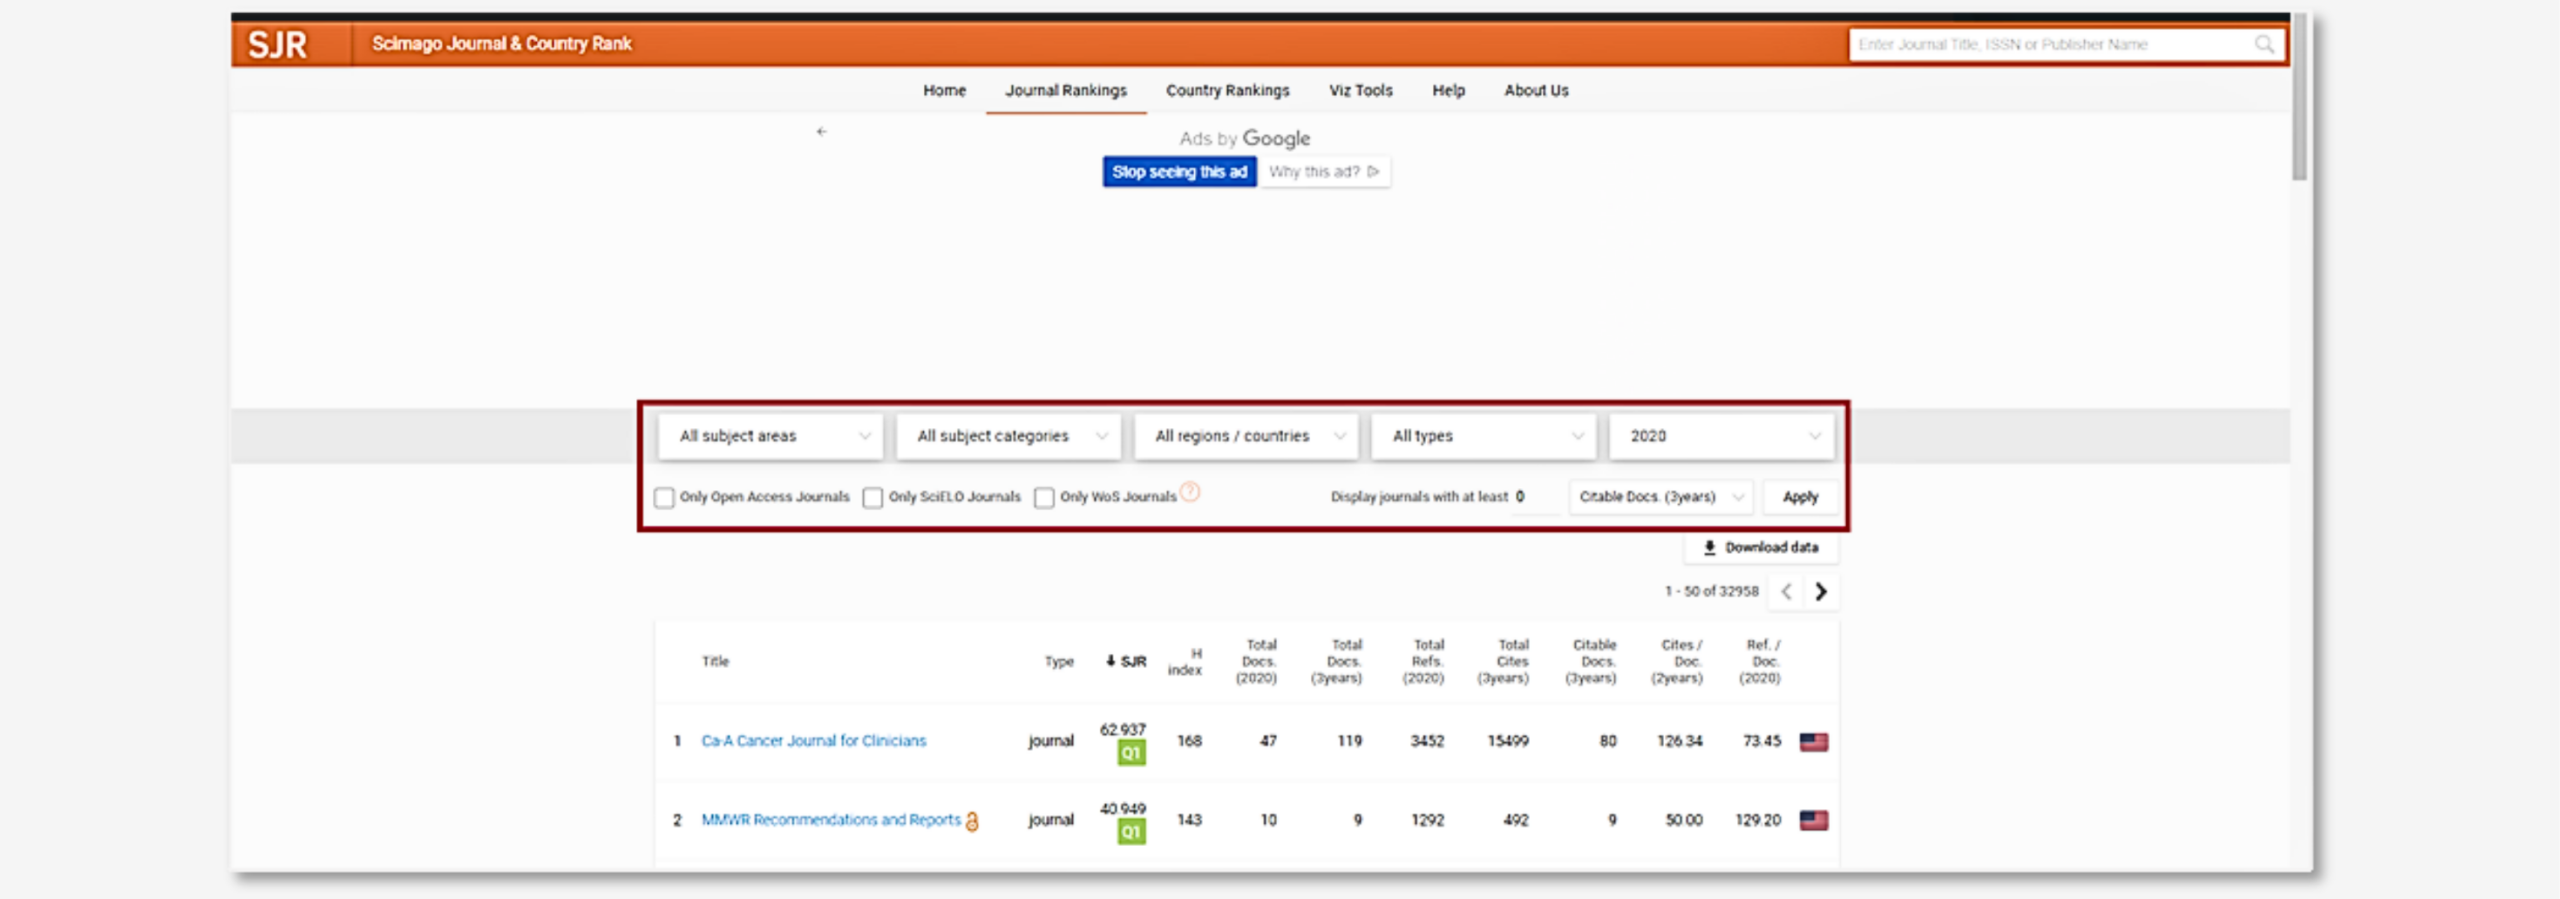This screenshot has height=899, width=2560.
Task: Open the 2020 year dropdown
Action: pos(1722,436)
